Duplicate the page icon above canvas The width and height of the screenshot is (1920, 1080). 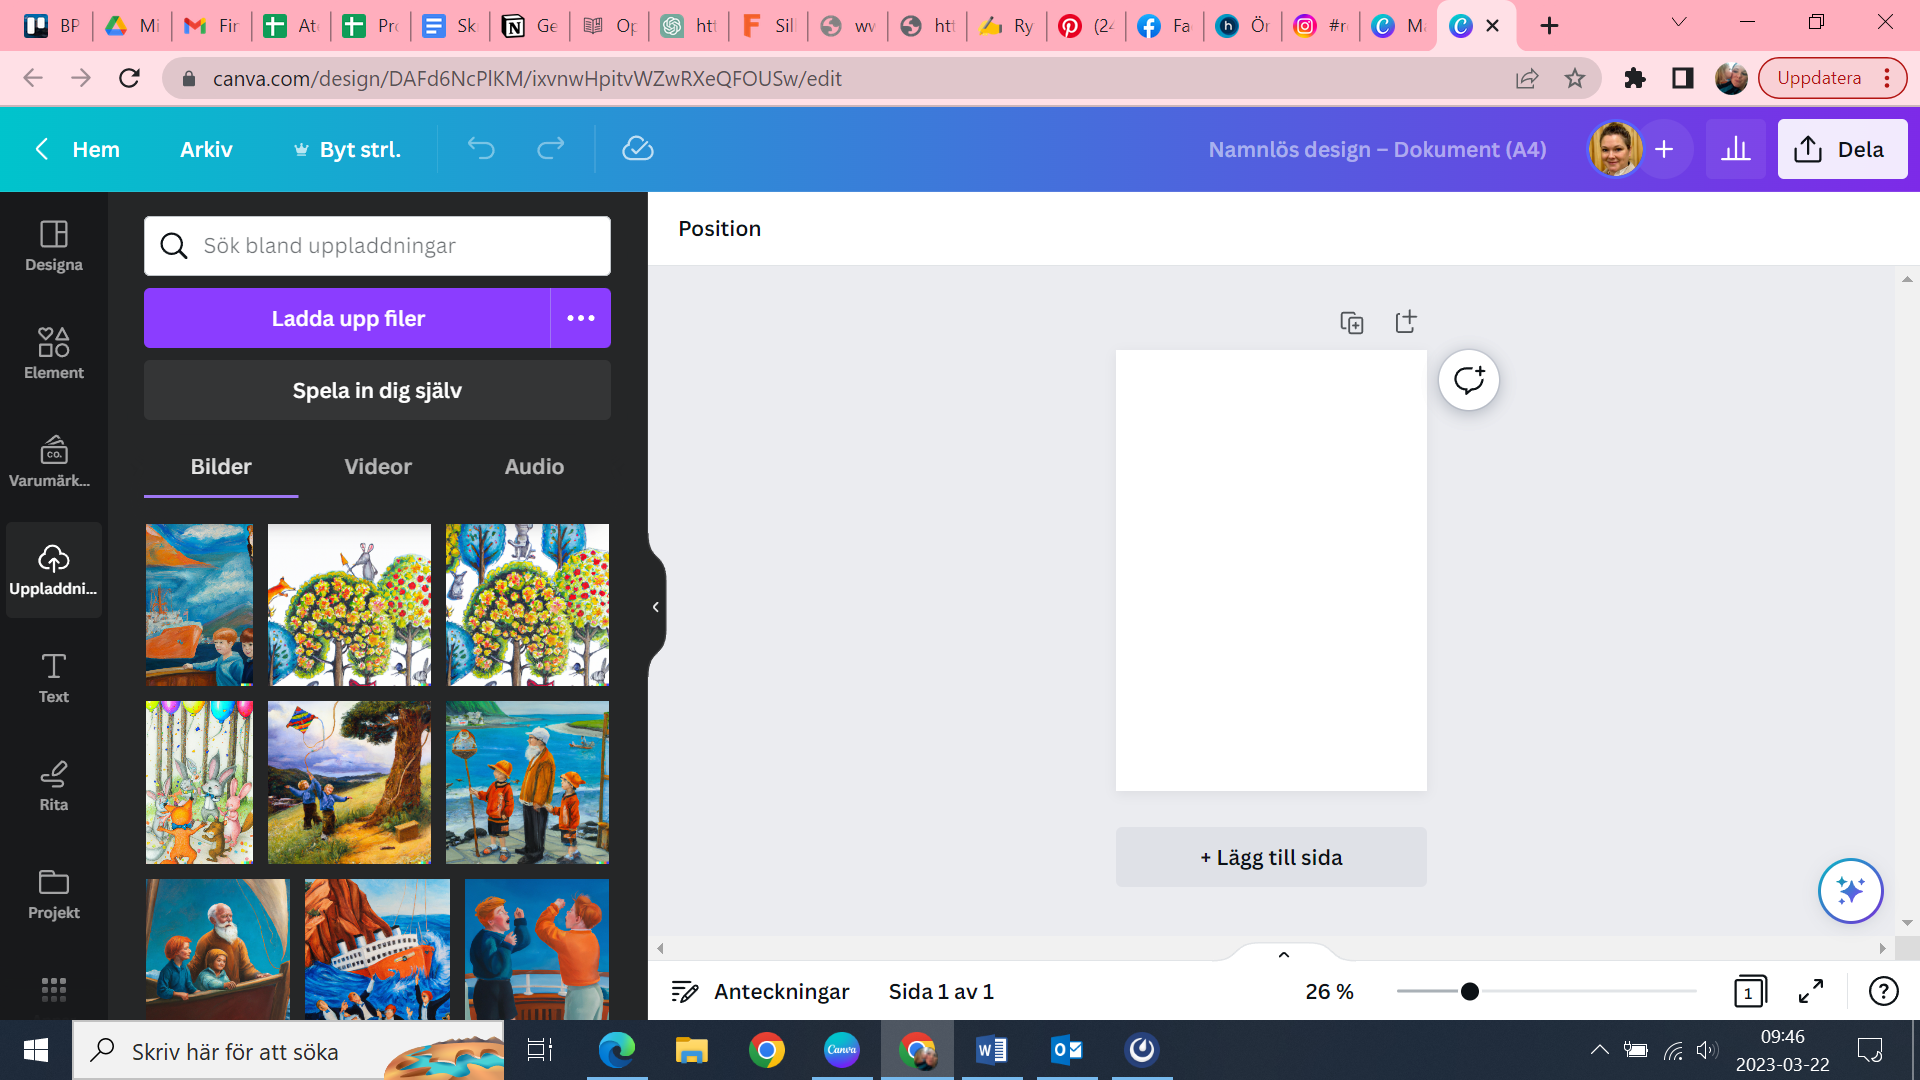point(1352,322)
